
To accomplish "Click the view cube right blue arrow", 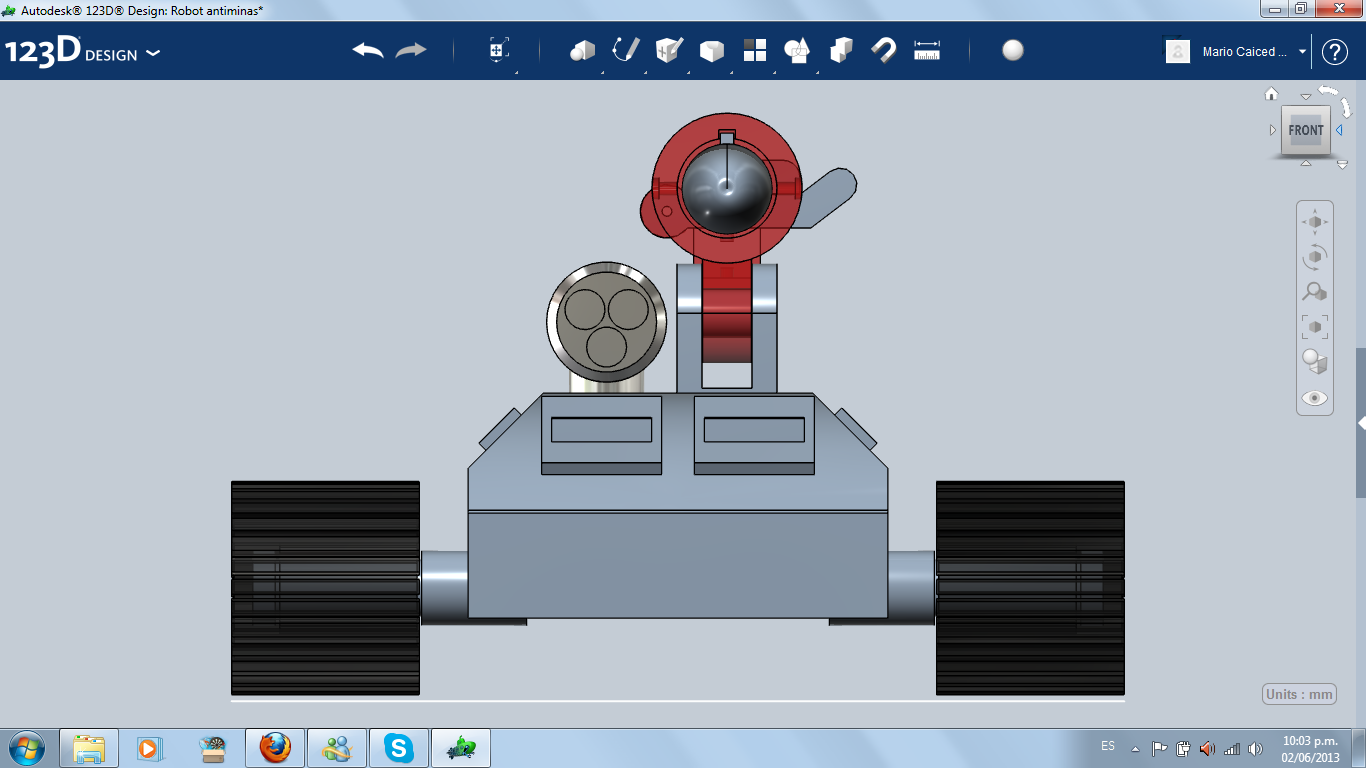I will pyautogui.click(x=1339, y=131).
